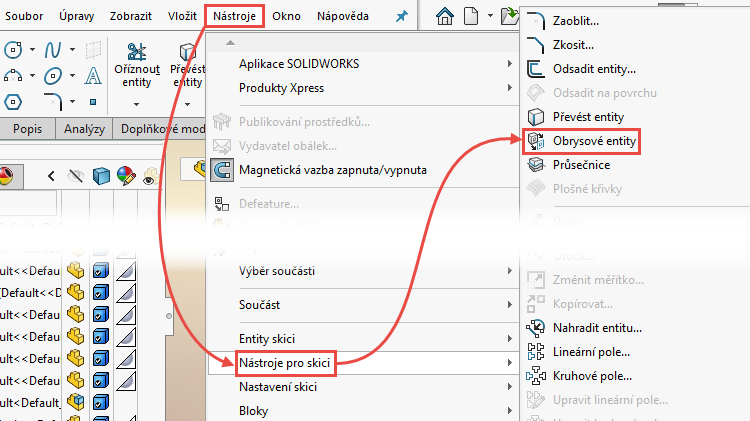This screenshot has width=750, height=421.
Task: Collapse panel with left chevron arrow
Action: click(x=51, y=176)
